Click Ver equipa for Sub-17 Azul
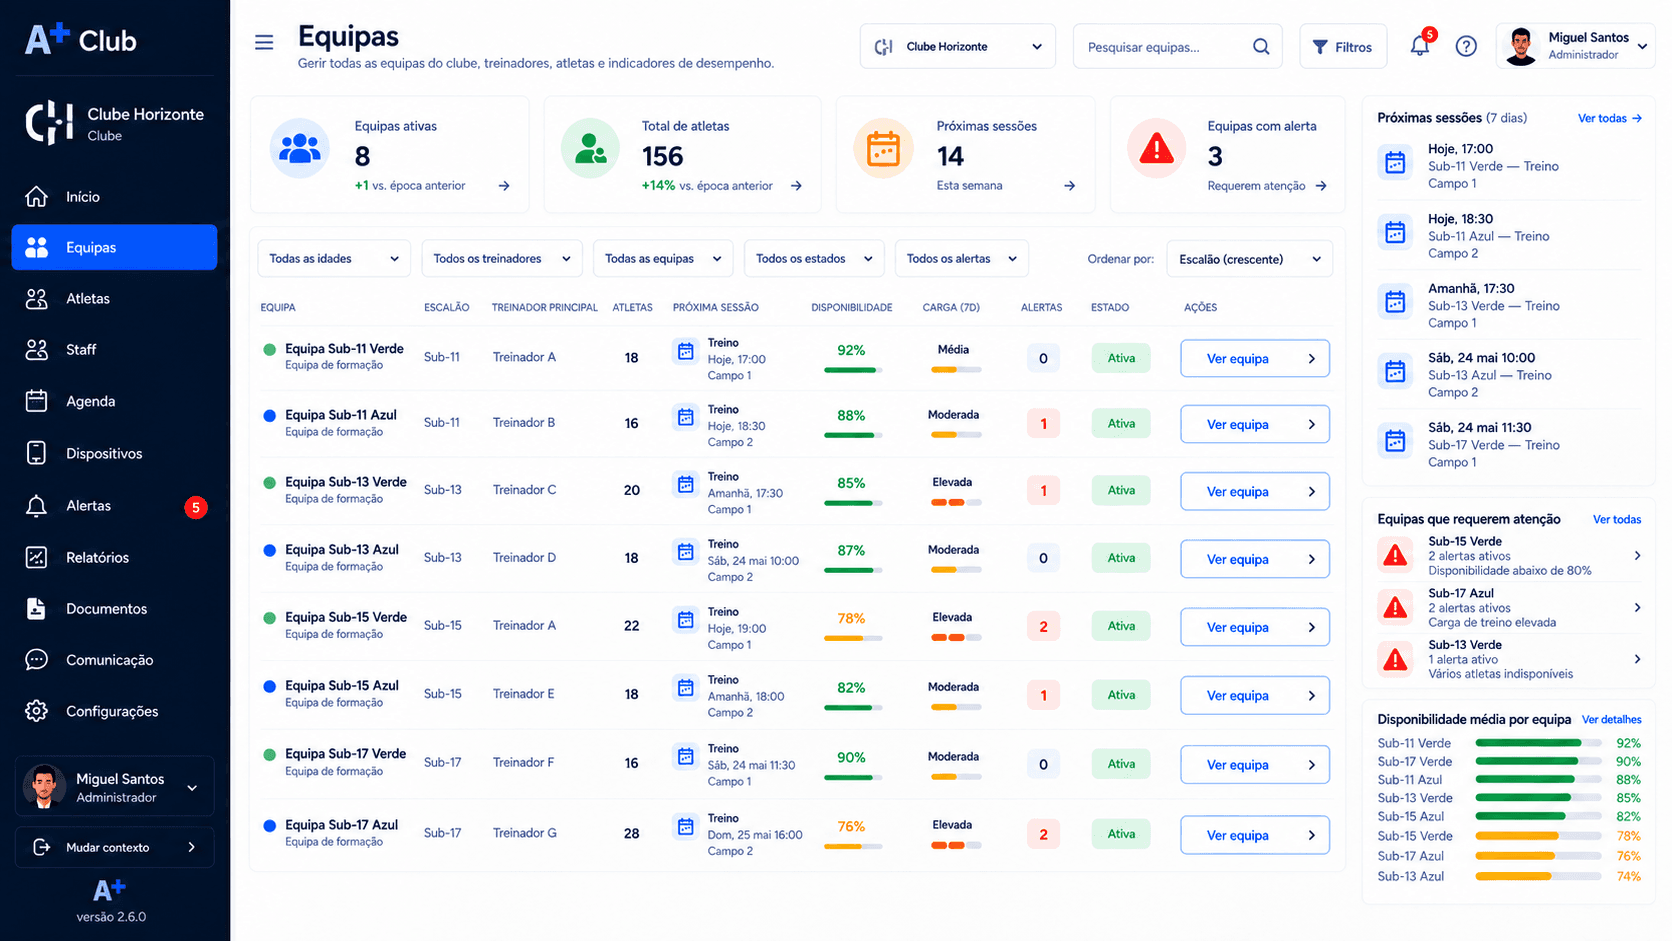This screenshot has width=1672, height=941. click(1255, 835)
